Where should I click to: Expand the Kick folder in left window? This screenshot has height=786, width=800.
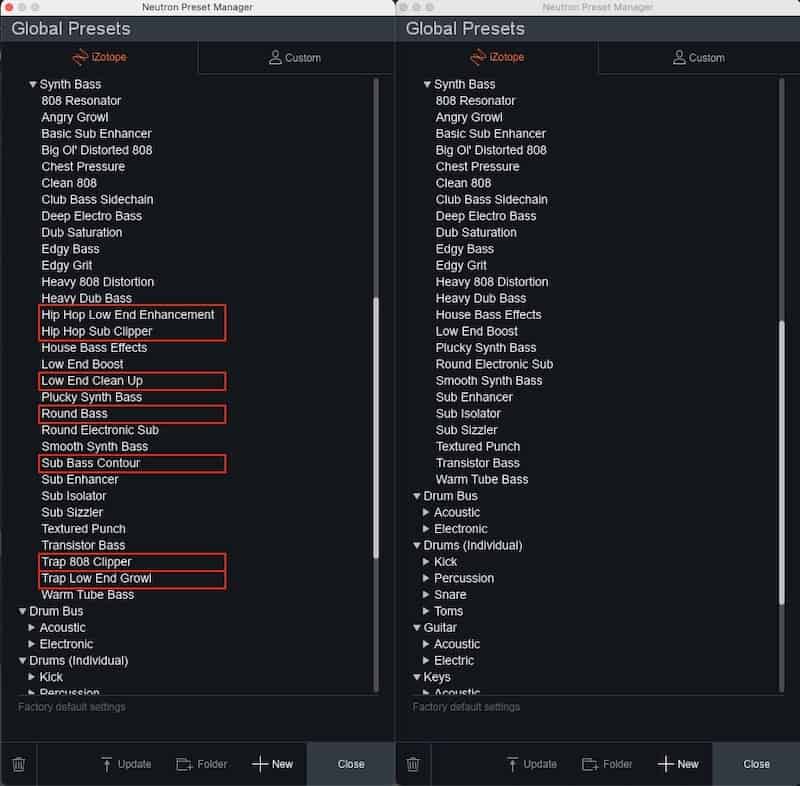[x=32, y=676]
